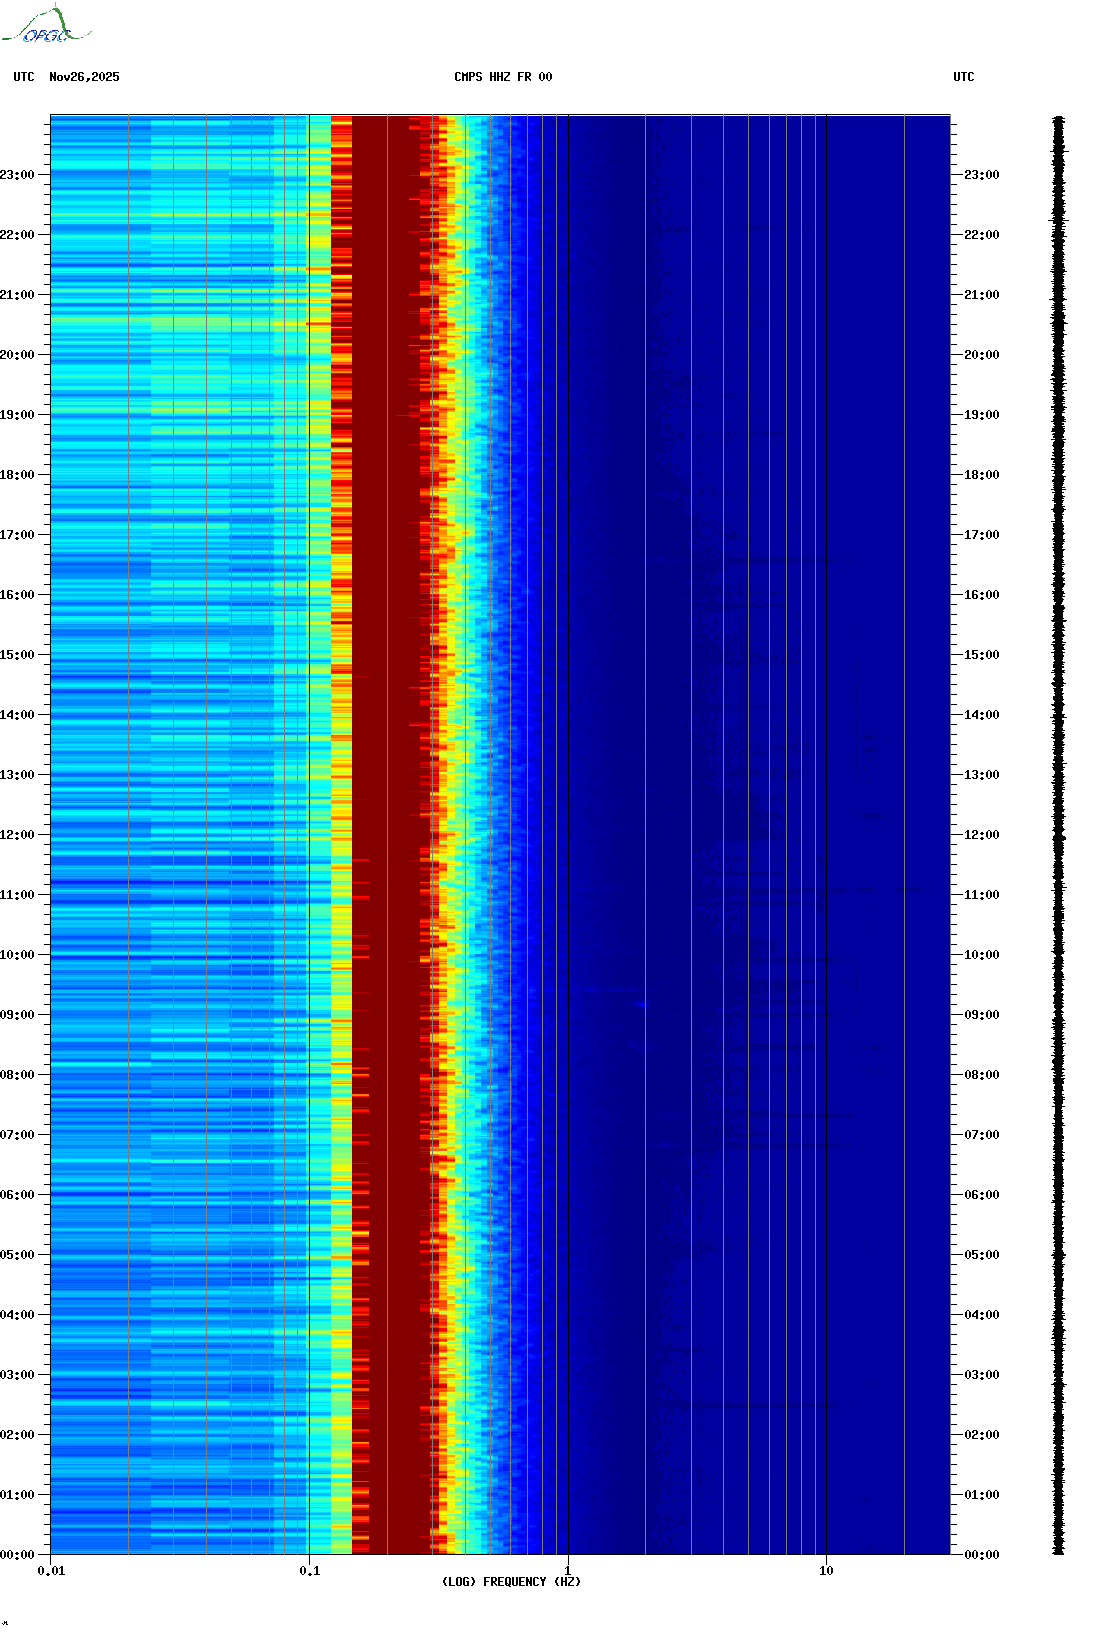Image resolution: width=1102 pixels, height=1634 pixels.
Task: Click the (LOG) FREQUENCY (HZ) axis label
Action: pyautogui.click(x=511, y=1581)
